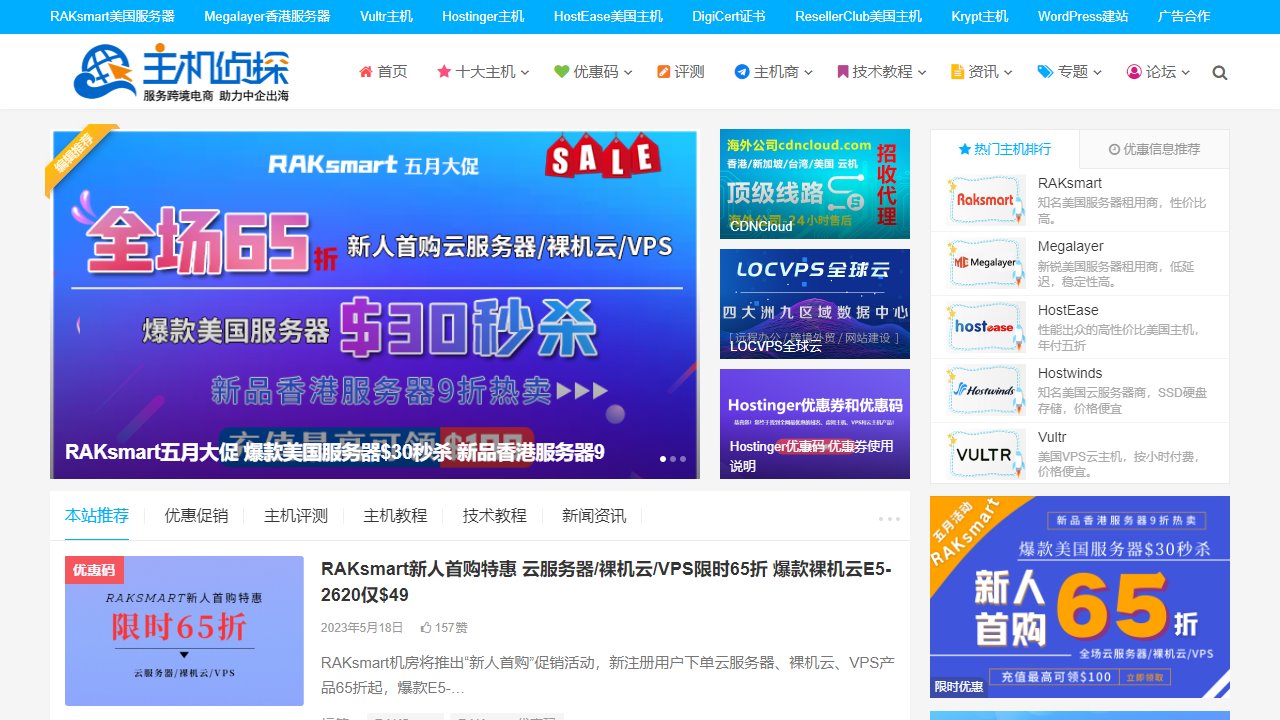The width and height of the screenshot is (1280, 720).
Task: Open the CDNCloud ad thumbnail
Action: coord(815,184)
